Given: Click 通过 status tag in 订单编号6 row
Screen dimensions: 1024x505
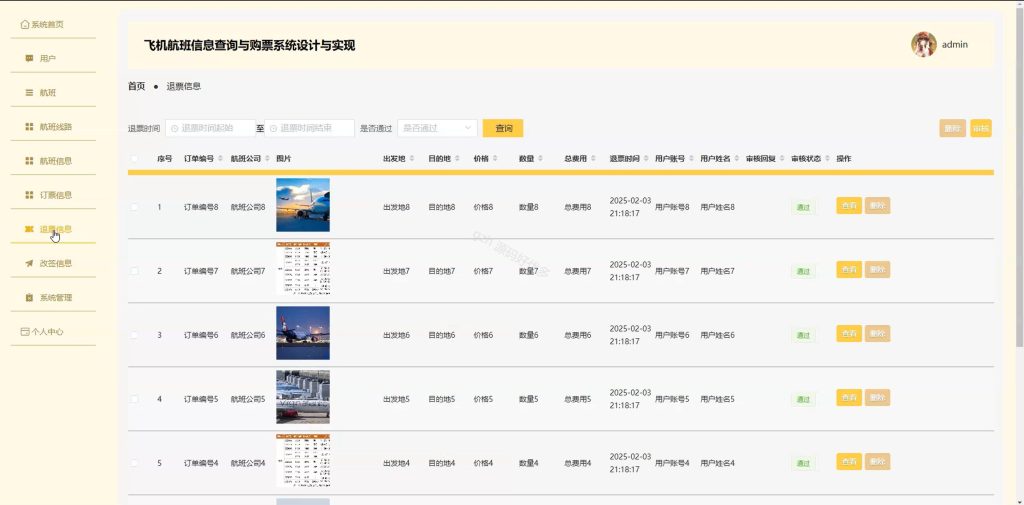Looking at the screenshot, I should pos(803,336).
